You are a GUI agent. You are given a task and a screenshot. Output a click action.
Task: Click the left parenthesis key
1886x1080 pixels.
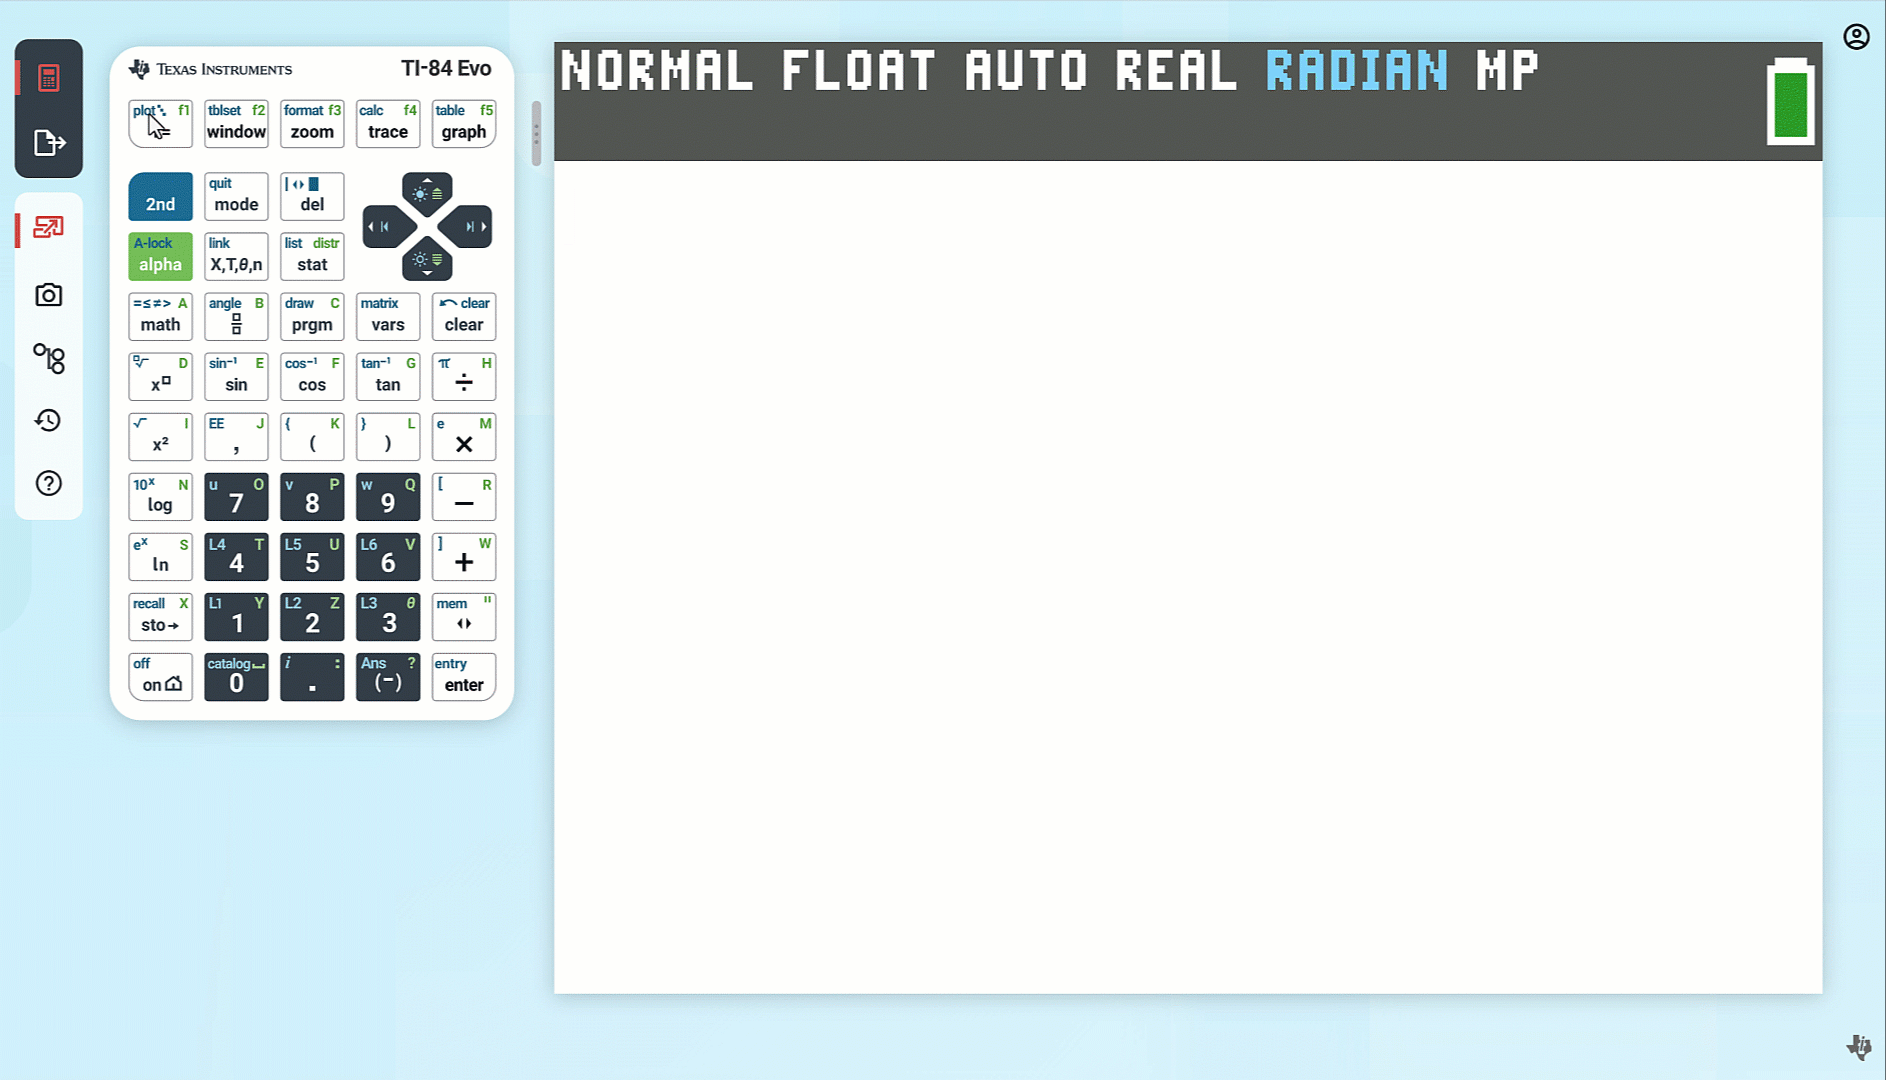click(x=312, y=436)
